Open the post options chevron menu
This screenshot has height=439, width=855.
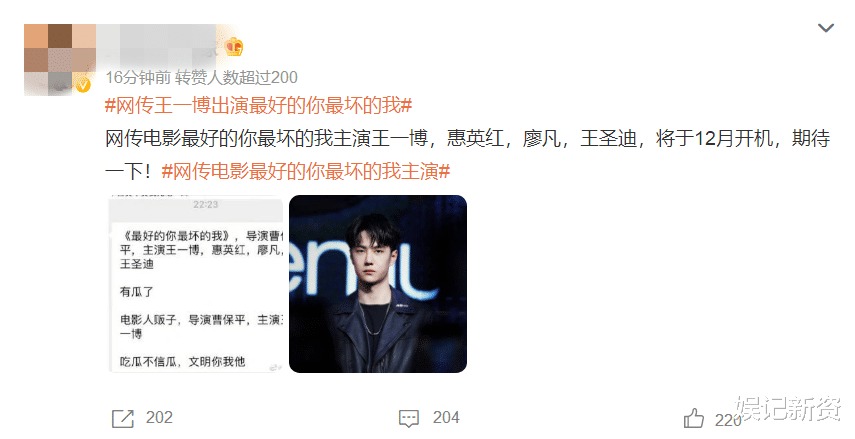(x=826, y=28)
